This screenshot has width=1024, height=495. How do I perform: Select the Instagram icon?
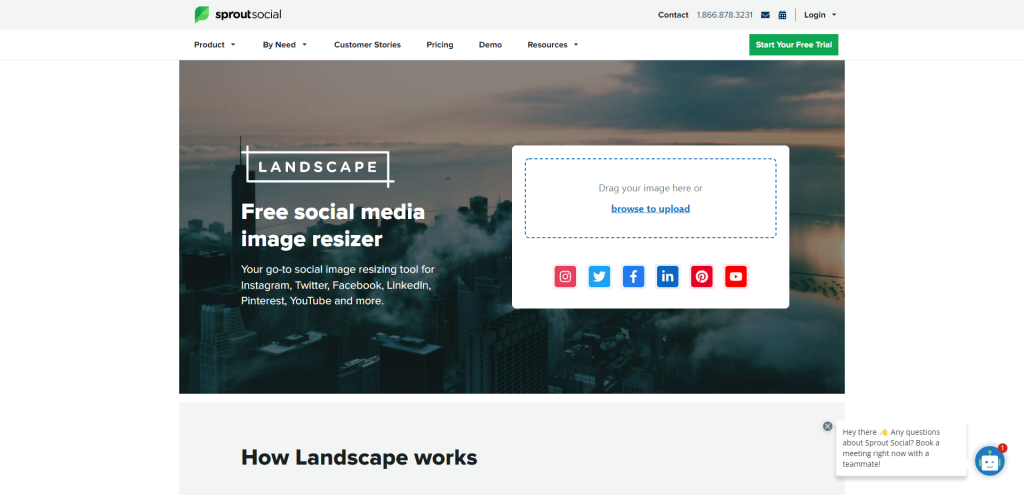566,277
